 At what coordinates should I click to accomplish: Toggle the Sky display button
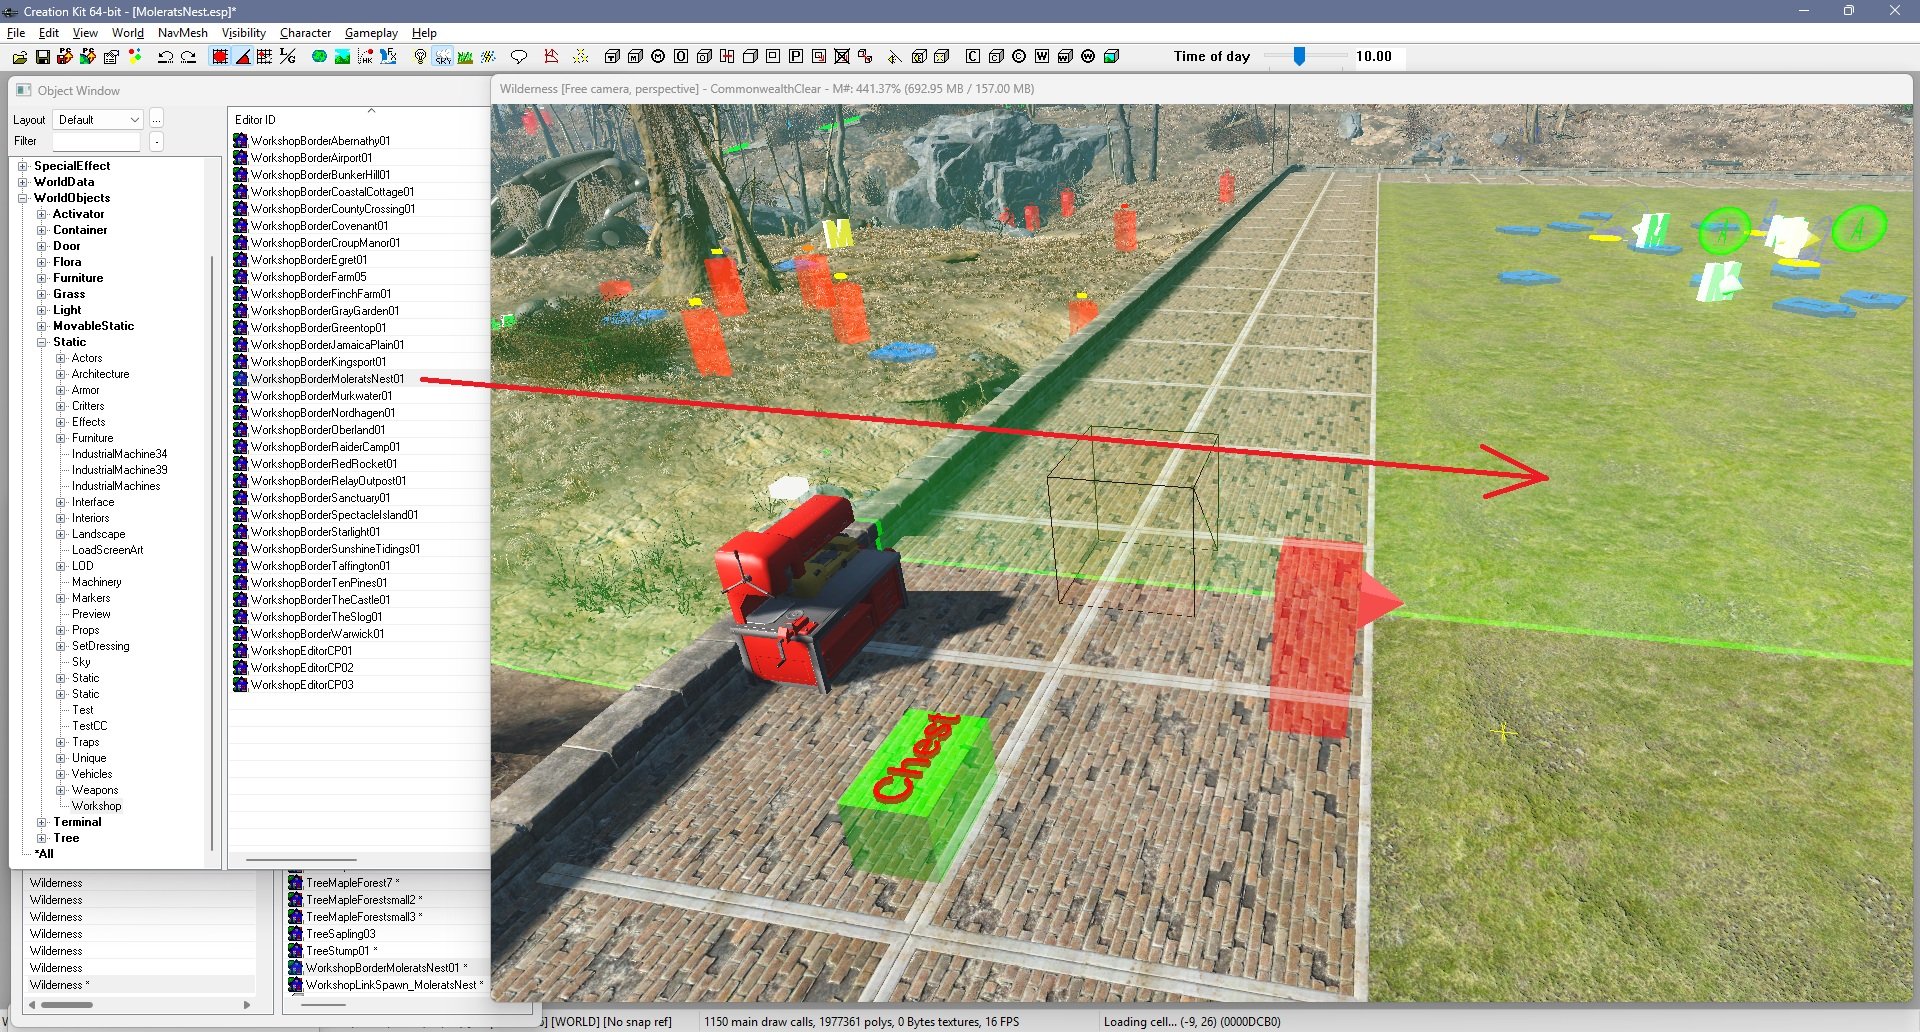[443, 57]
